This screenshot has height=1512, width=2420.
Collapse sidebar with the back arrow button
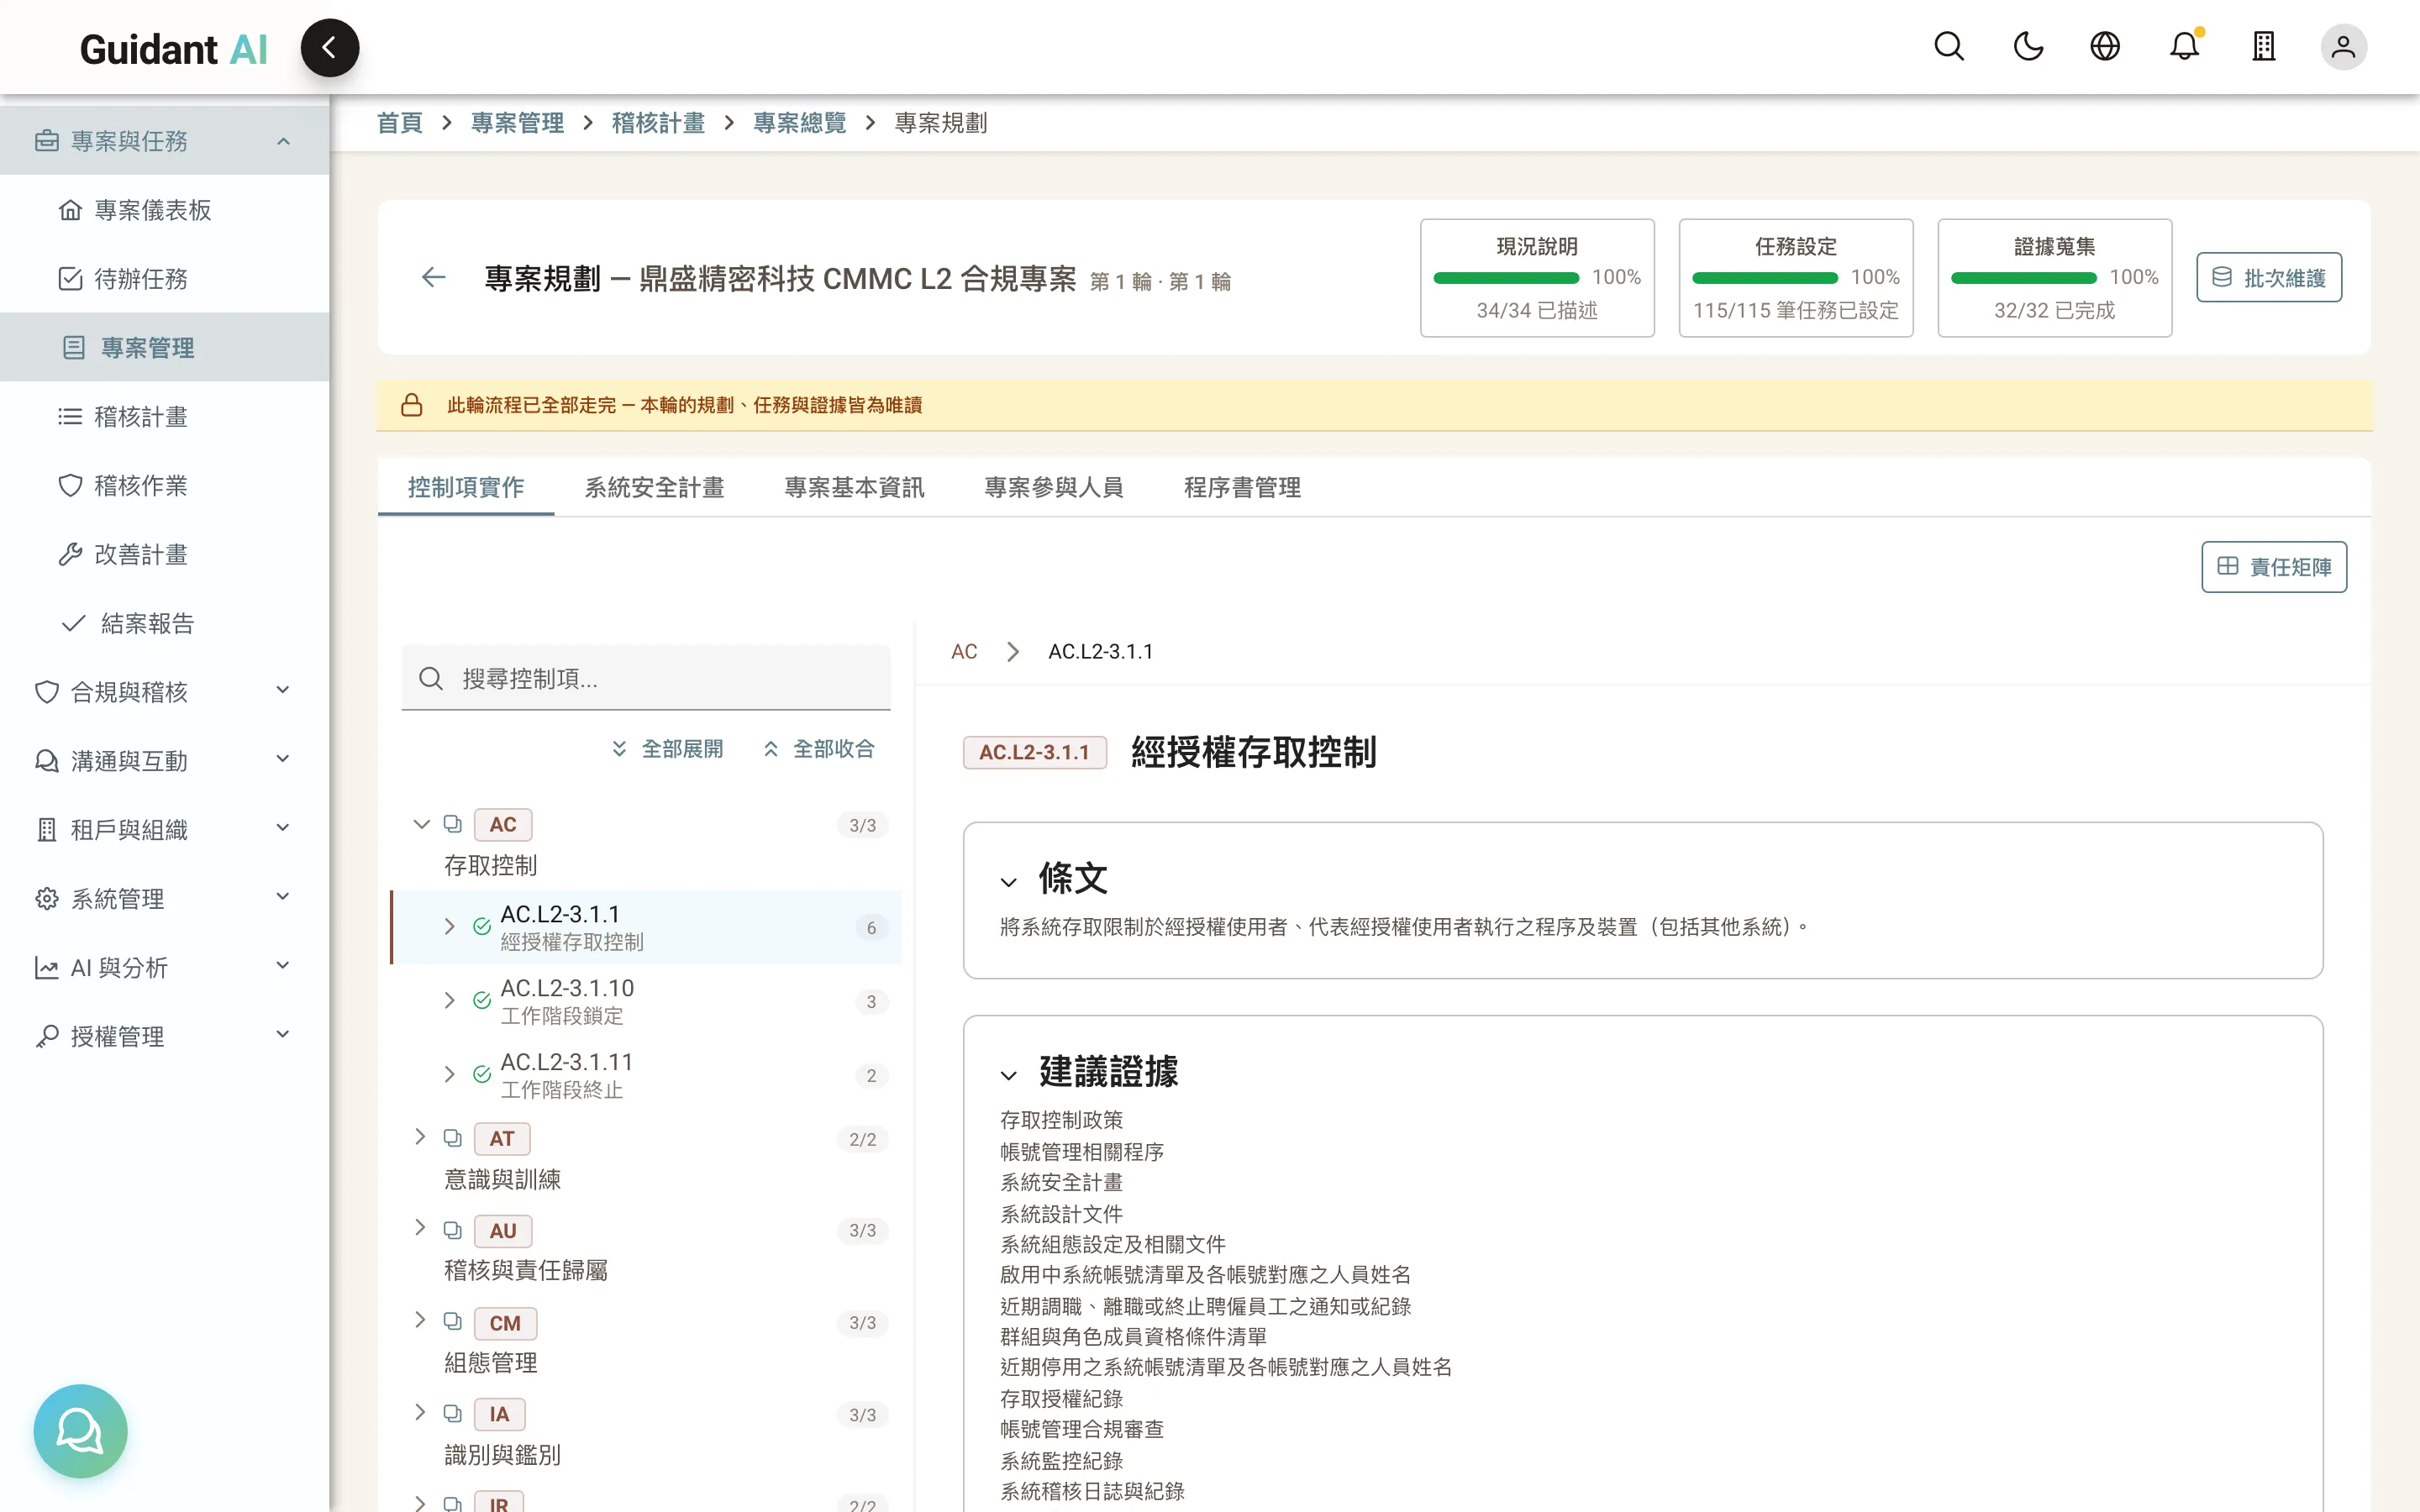click(x=329, y=47)
